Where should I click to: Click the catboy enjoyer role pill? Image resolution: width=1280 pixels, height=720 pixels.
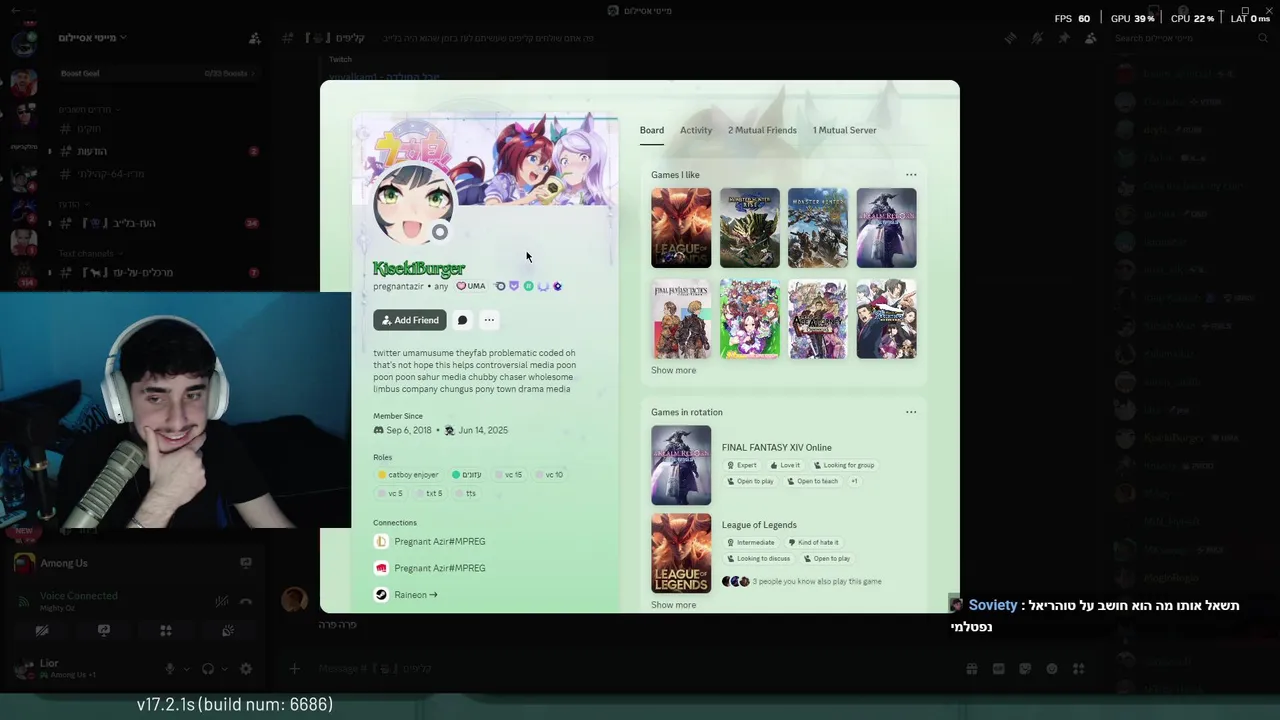(x=408, y=475)
